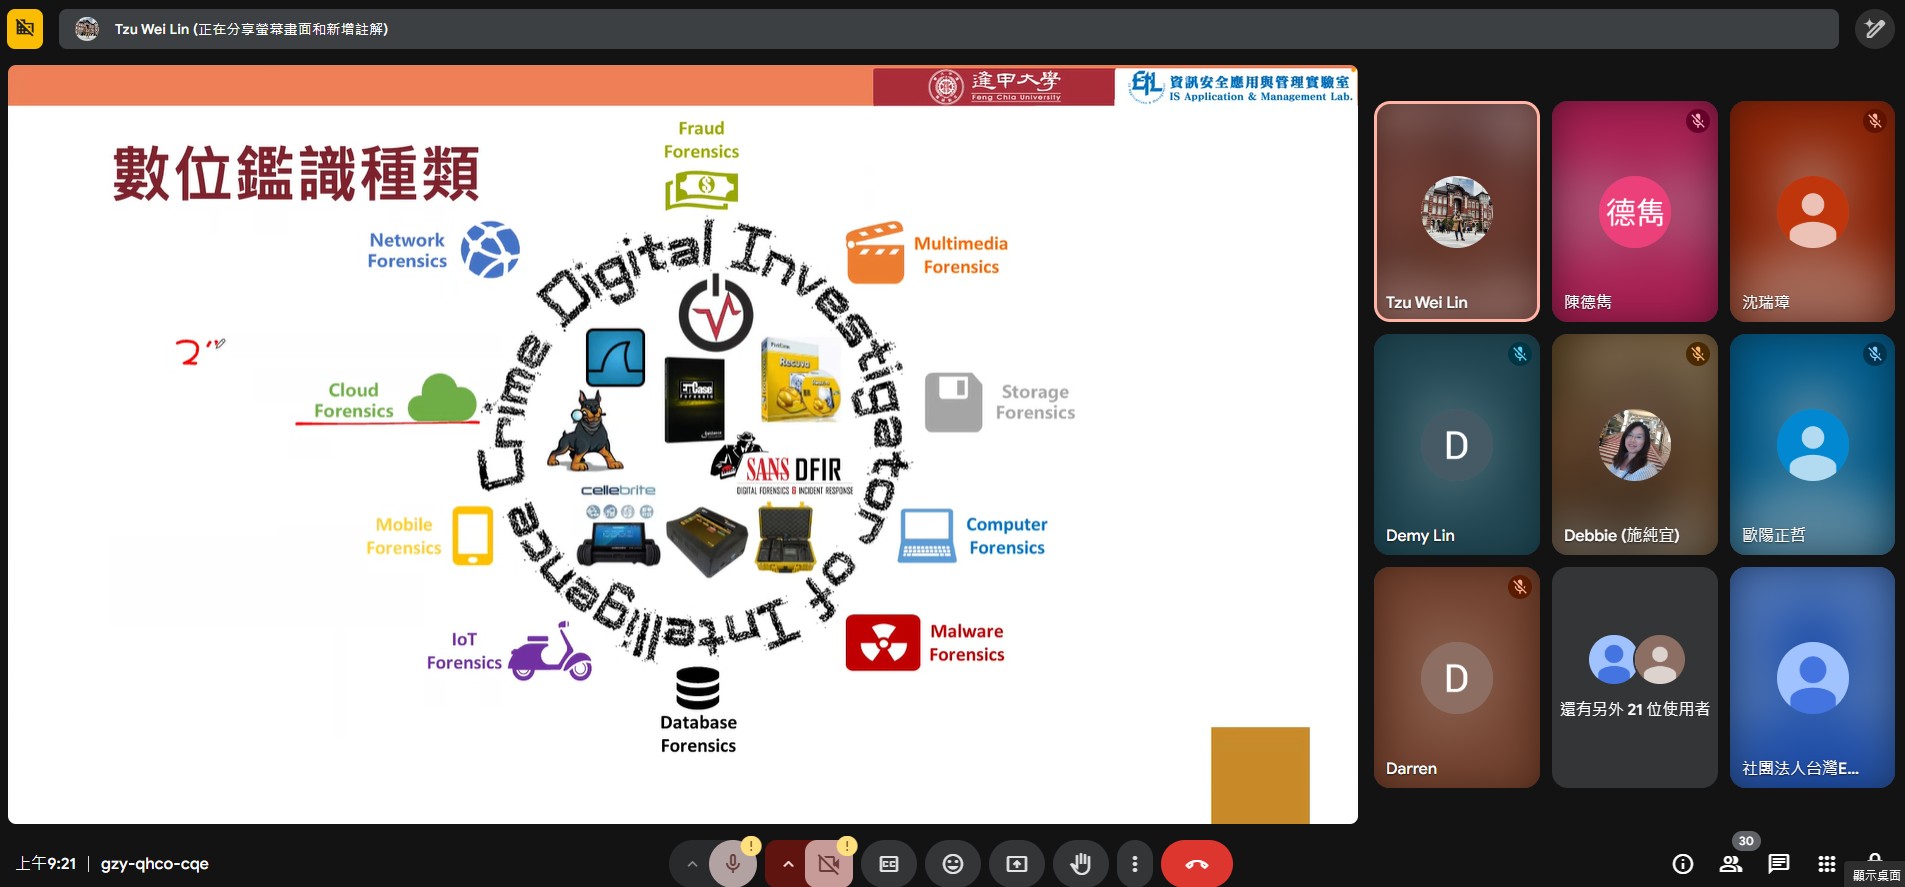Click the IS Application & Management Lab logo
The height and width of the screenshot is (887, 1905).
coord(1240,87)
